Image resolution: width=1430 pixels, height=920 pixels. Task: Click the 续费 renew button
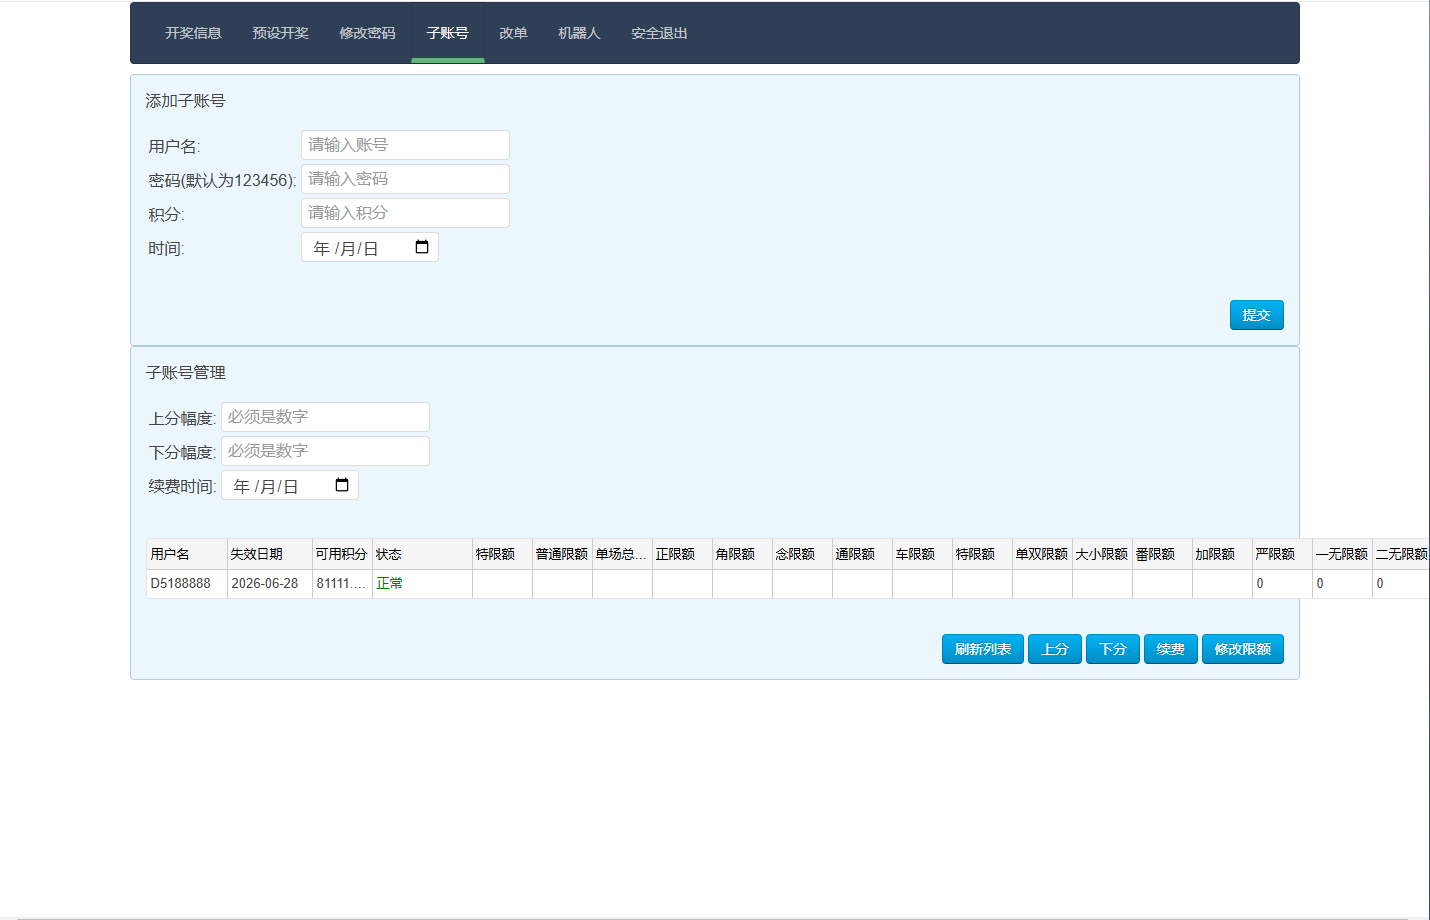[x=1170, y=649]
